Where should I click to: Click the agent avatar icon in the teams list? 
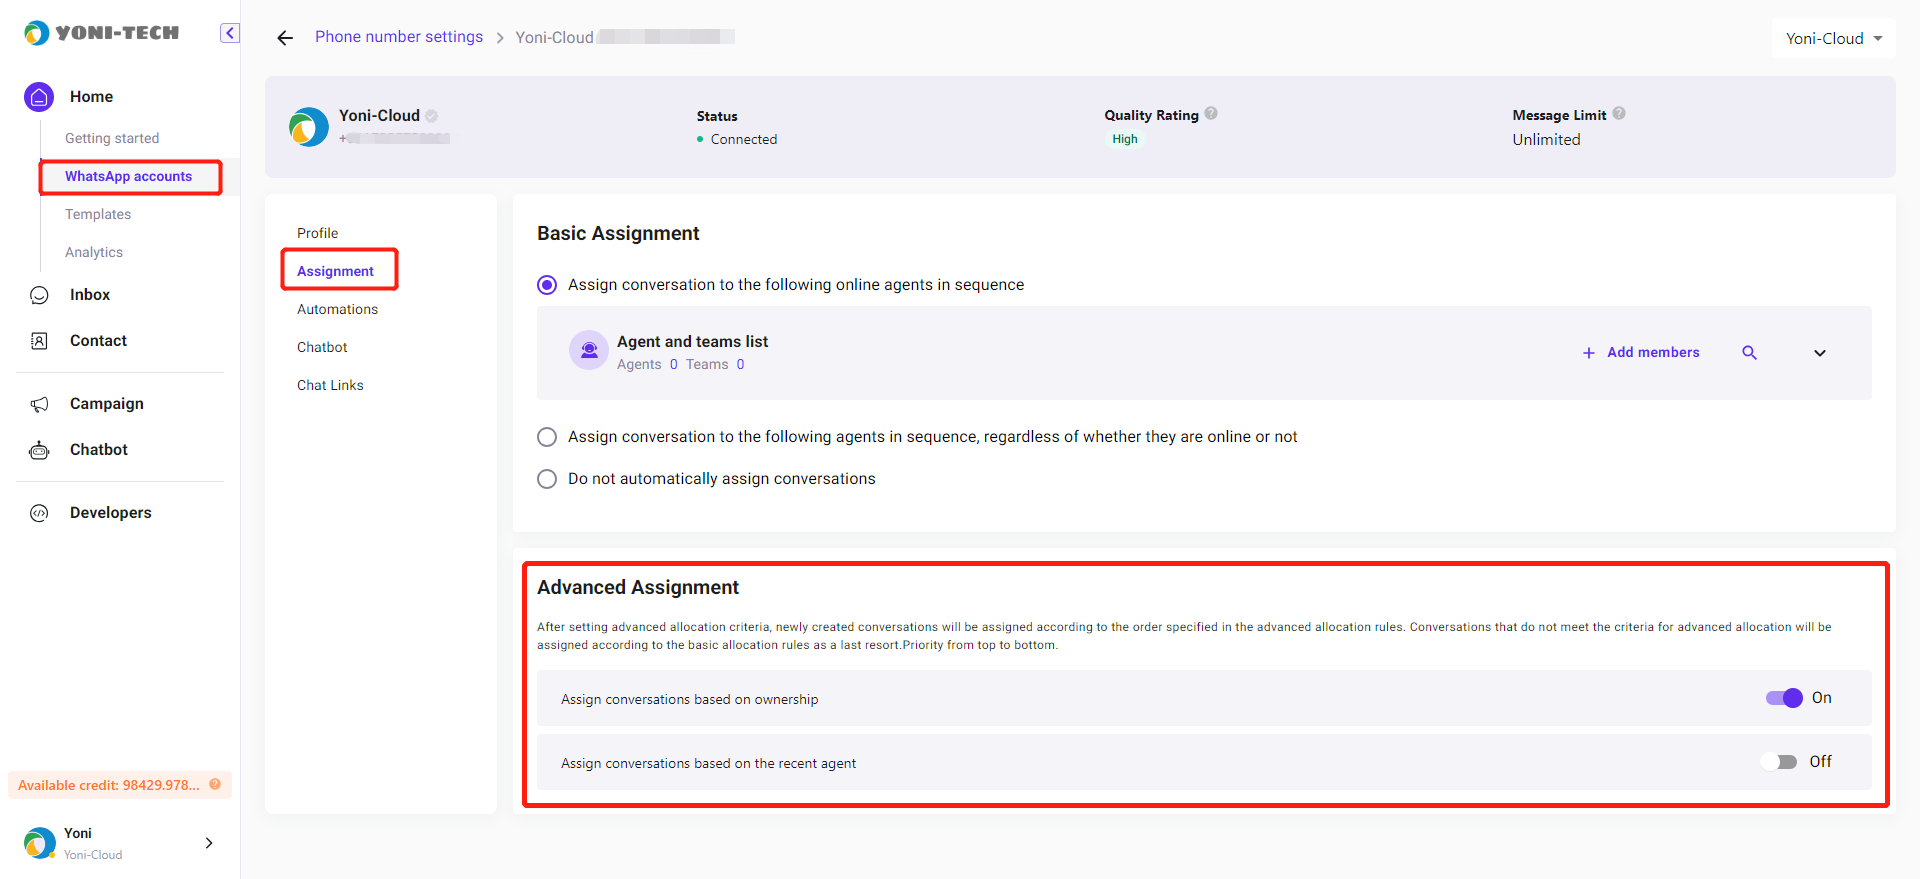589,350
